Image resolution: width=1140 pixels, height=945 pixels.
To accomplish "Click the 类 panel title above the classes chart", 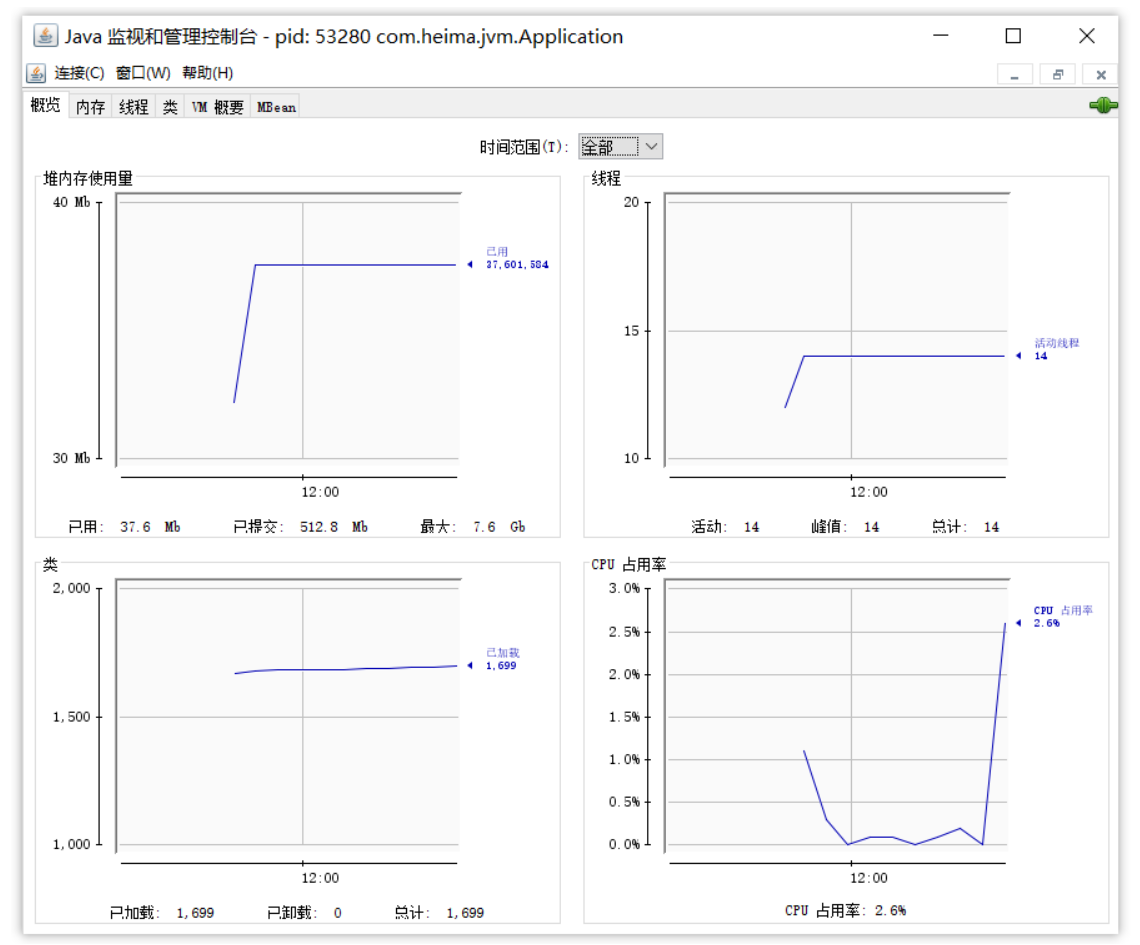I will tap(50, 565).
